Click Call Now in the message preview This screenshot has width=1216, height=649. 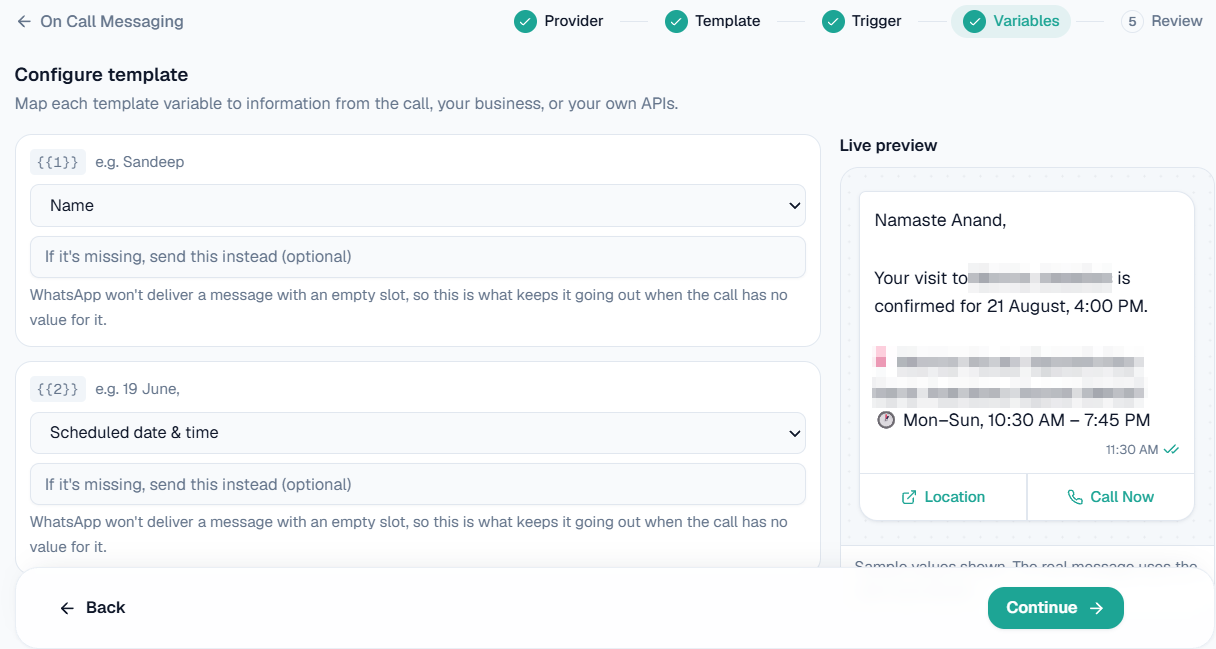[1111, 497]
